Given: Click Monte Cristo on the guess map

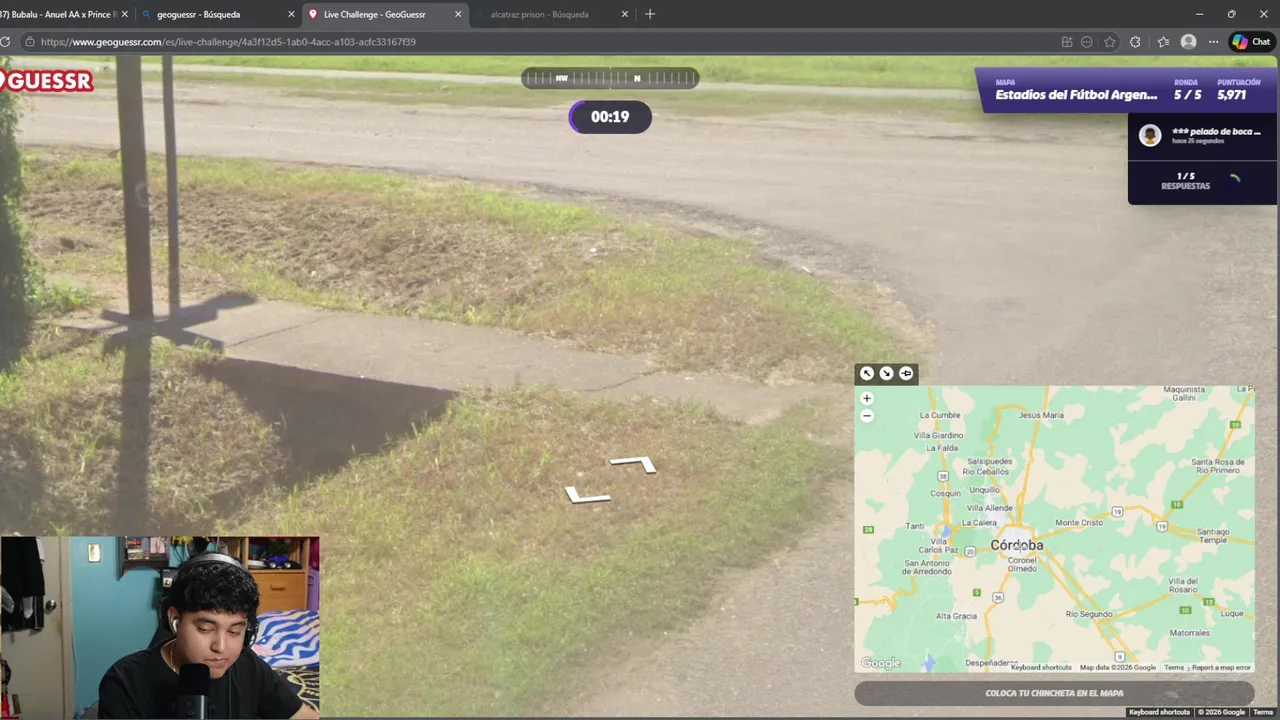Looking at the screenshot, I should (x=1079, y=522).
